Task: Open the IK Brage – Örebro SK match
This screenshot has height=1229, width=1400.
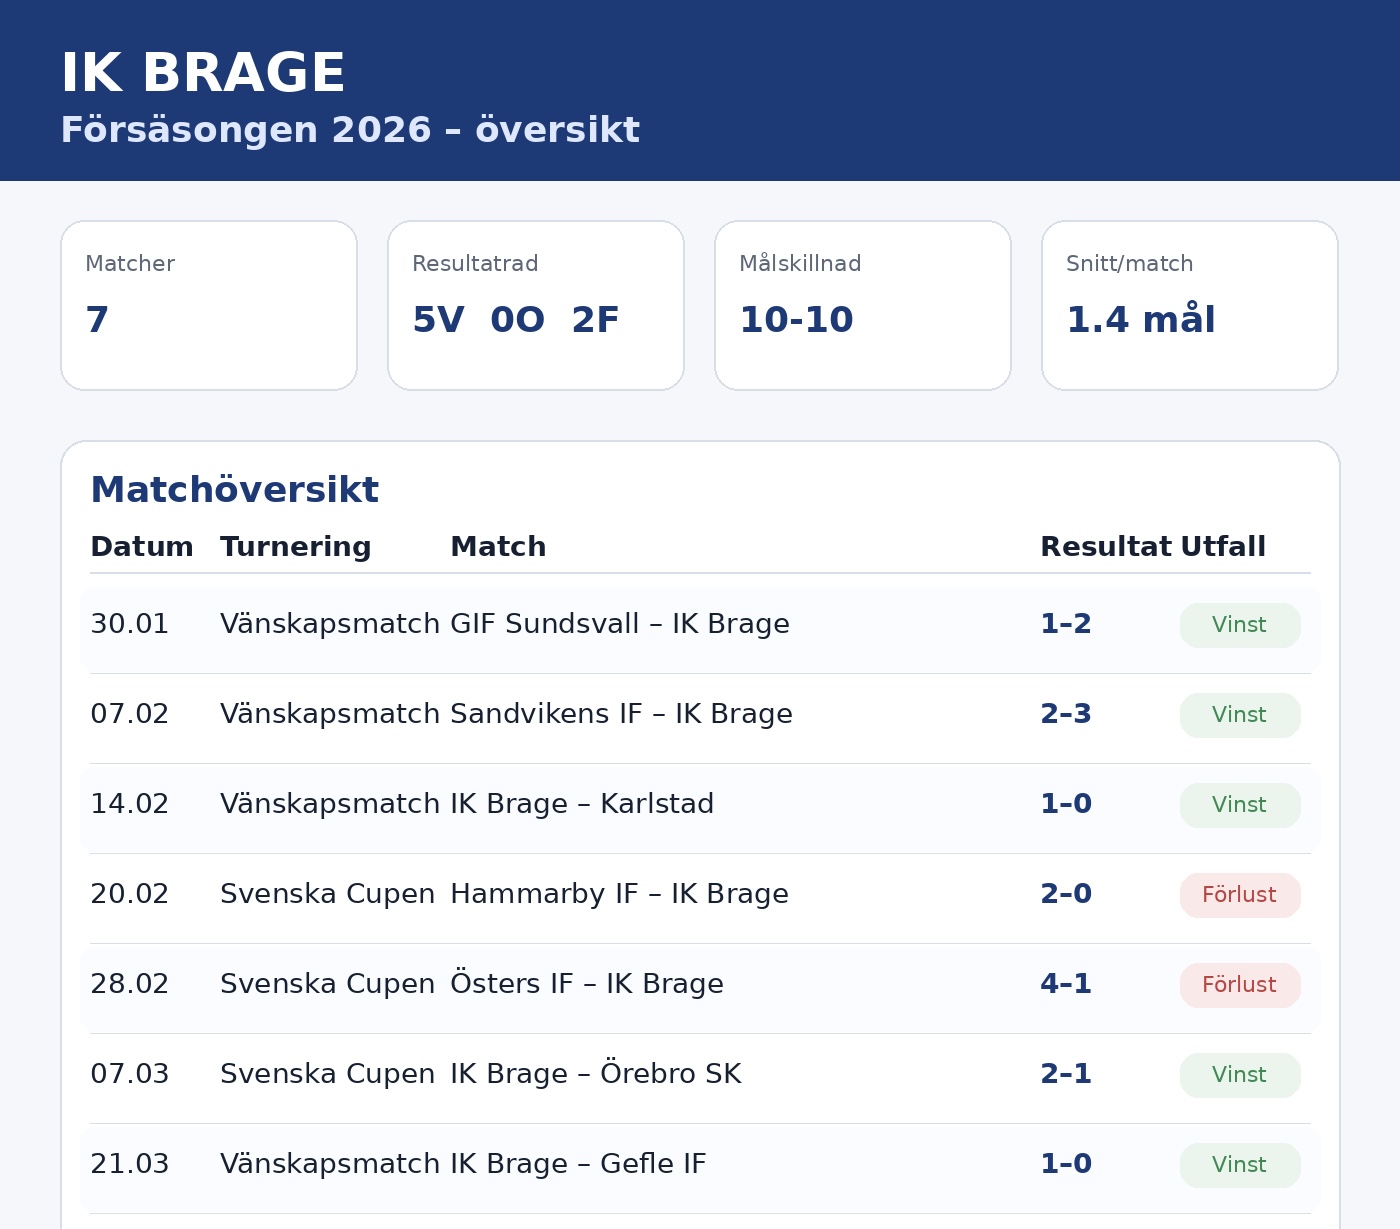Action: pyautogui.click(x=596, y=1074)
